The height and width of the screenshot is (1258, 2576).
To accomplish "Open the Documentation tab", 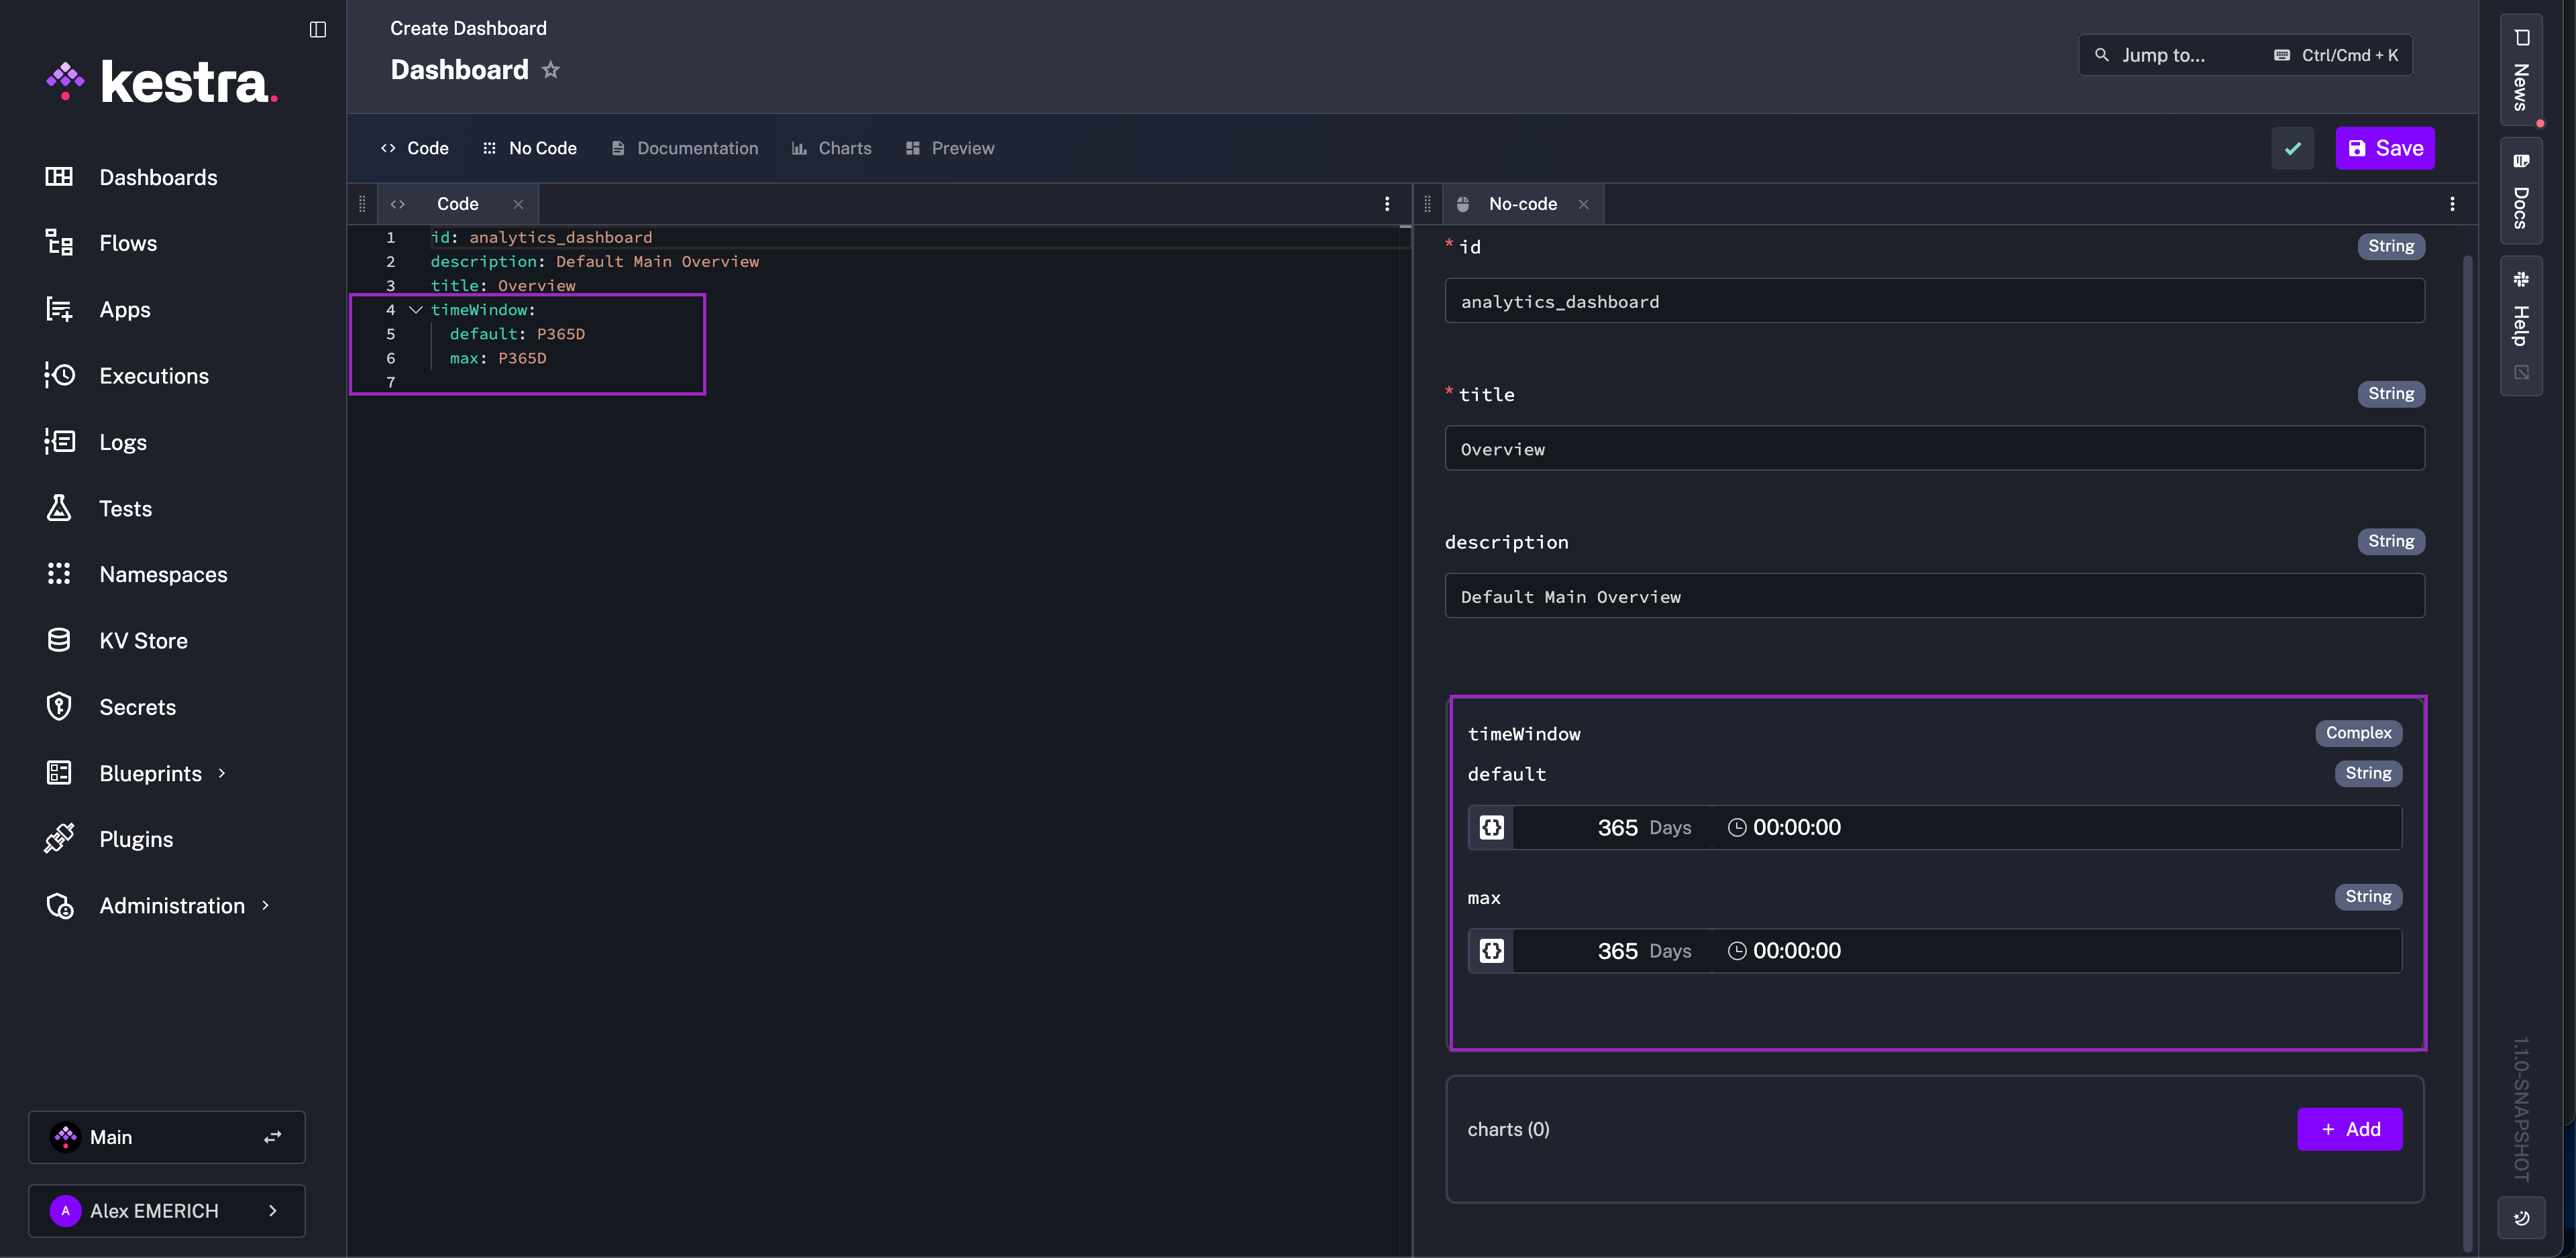I will [685, 148].
